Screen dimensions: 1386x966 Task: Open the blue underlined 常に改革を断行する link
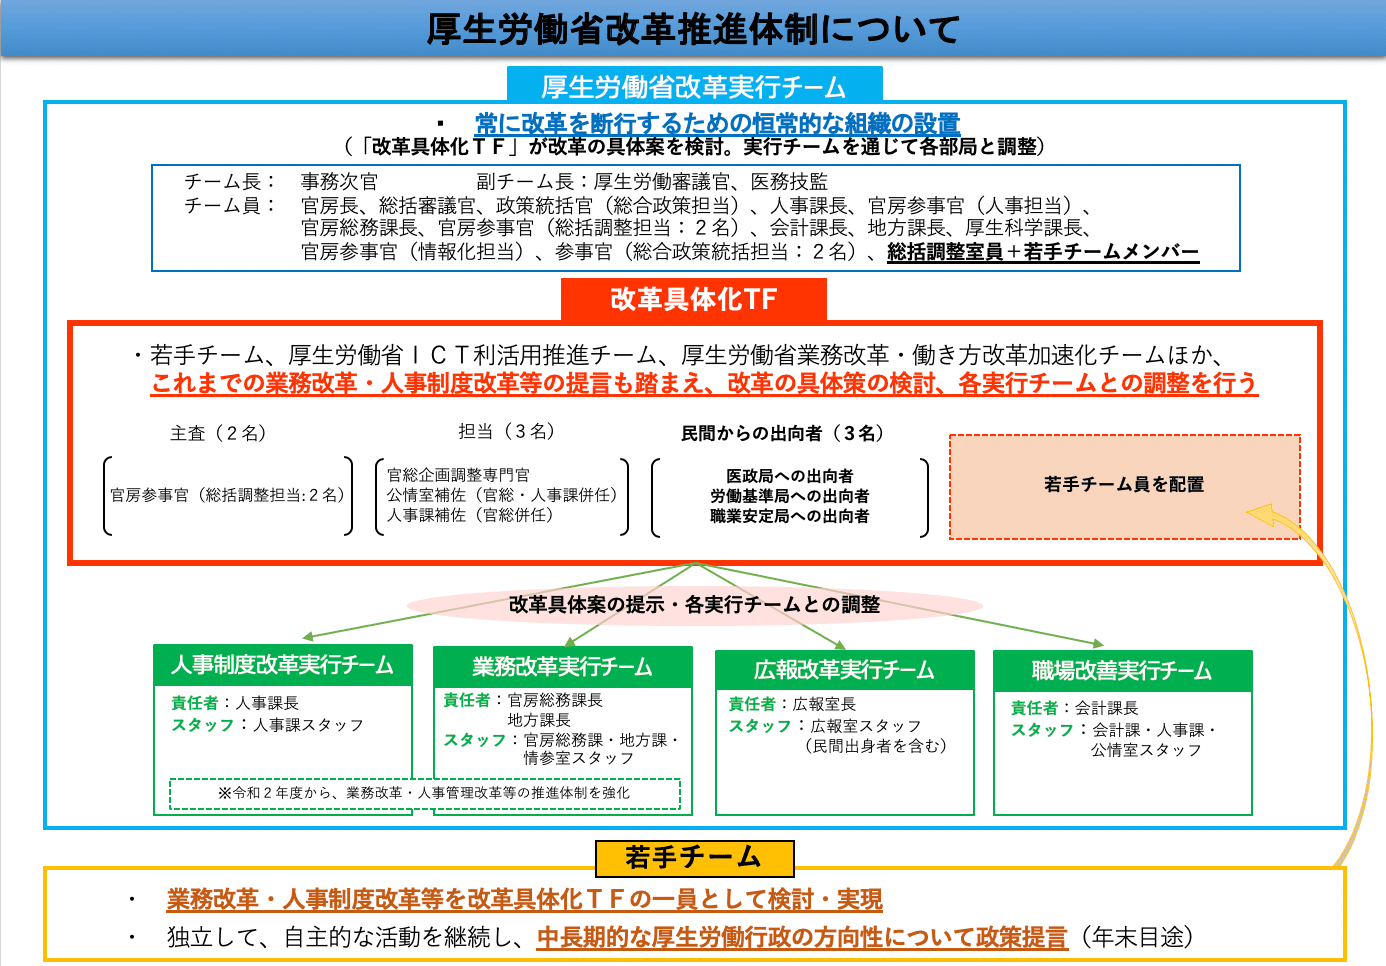tap(717, 124)
